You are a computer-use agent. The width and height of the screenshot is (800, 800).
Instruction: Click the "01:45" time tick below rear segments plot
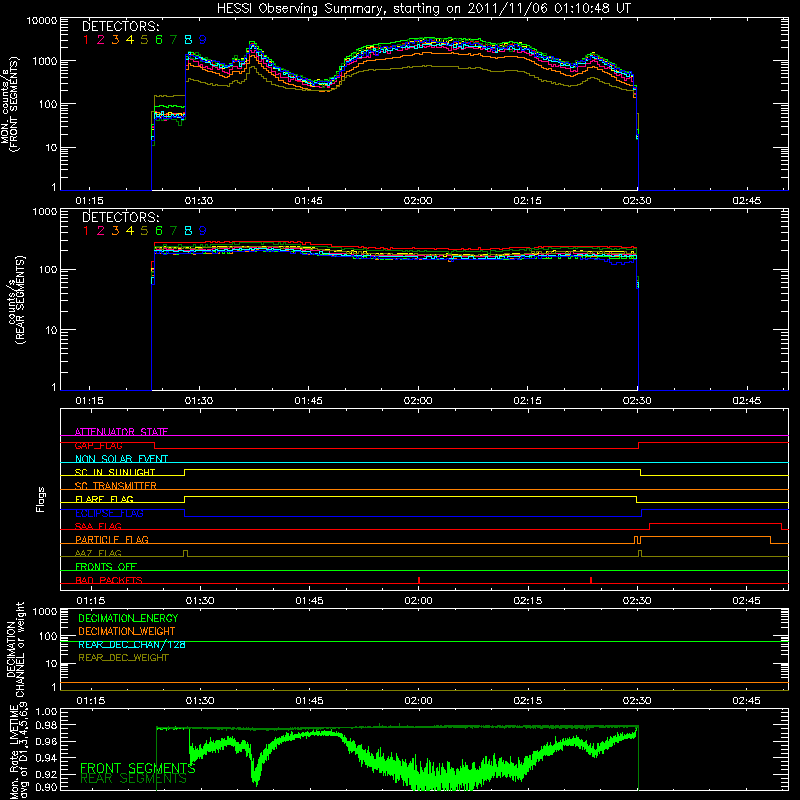pos(308,401)
